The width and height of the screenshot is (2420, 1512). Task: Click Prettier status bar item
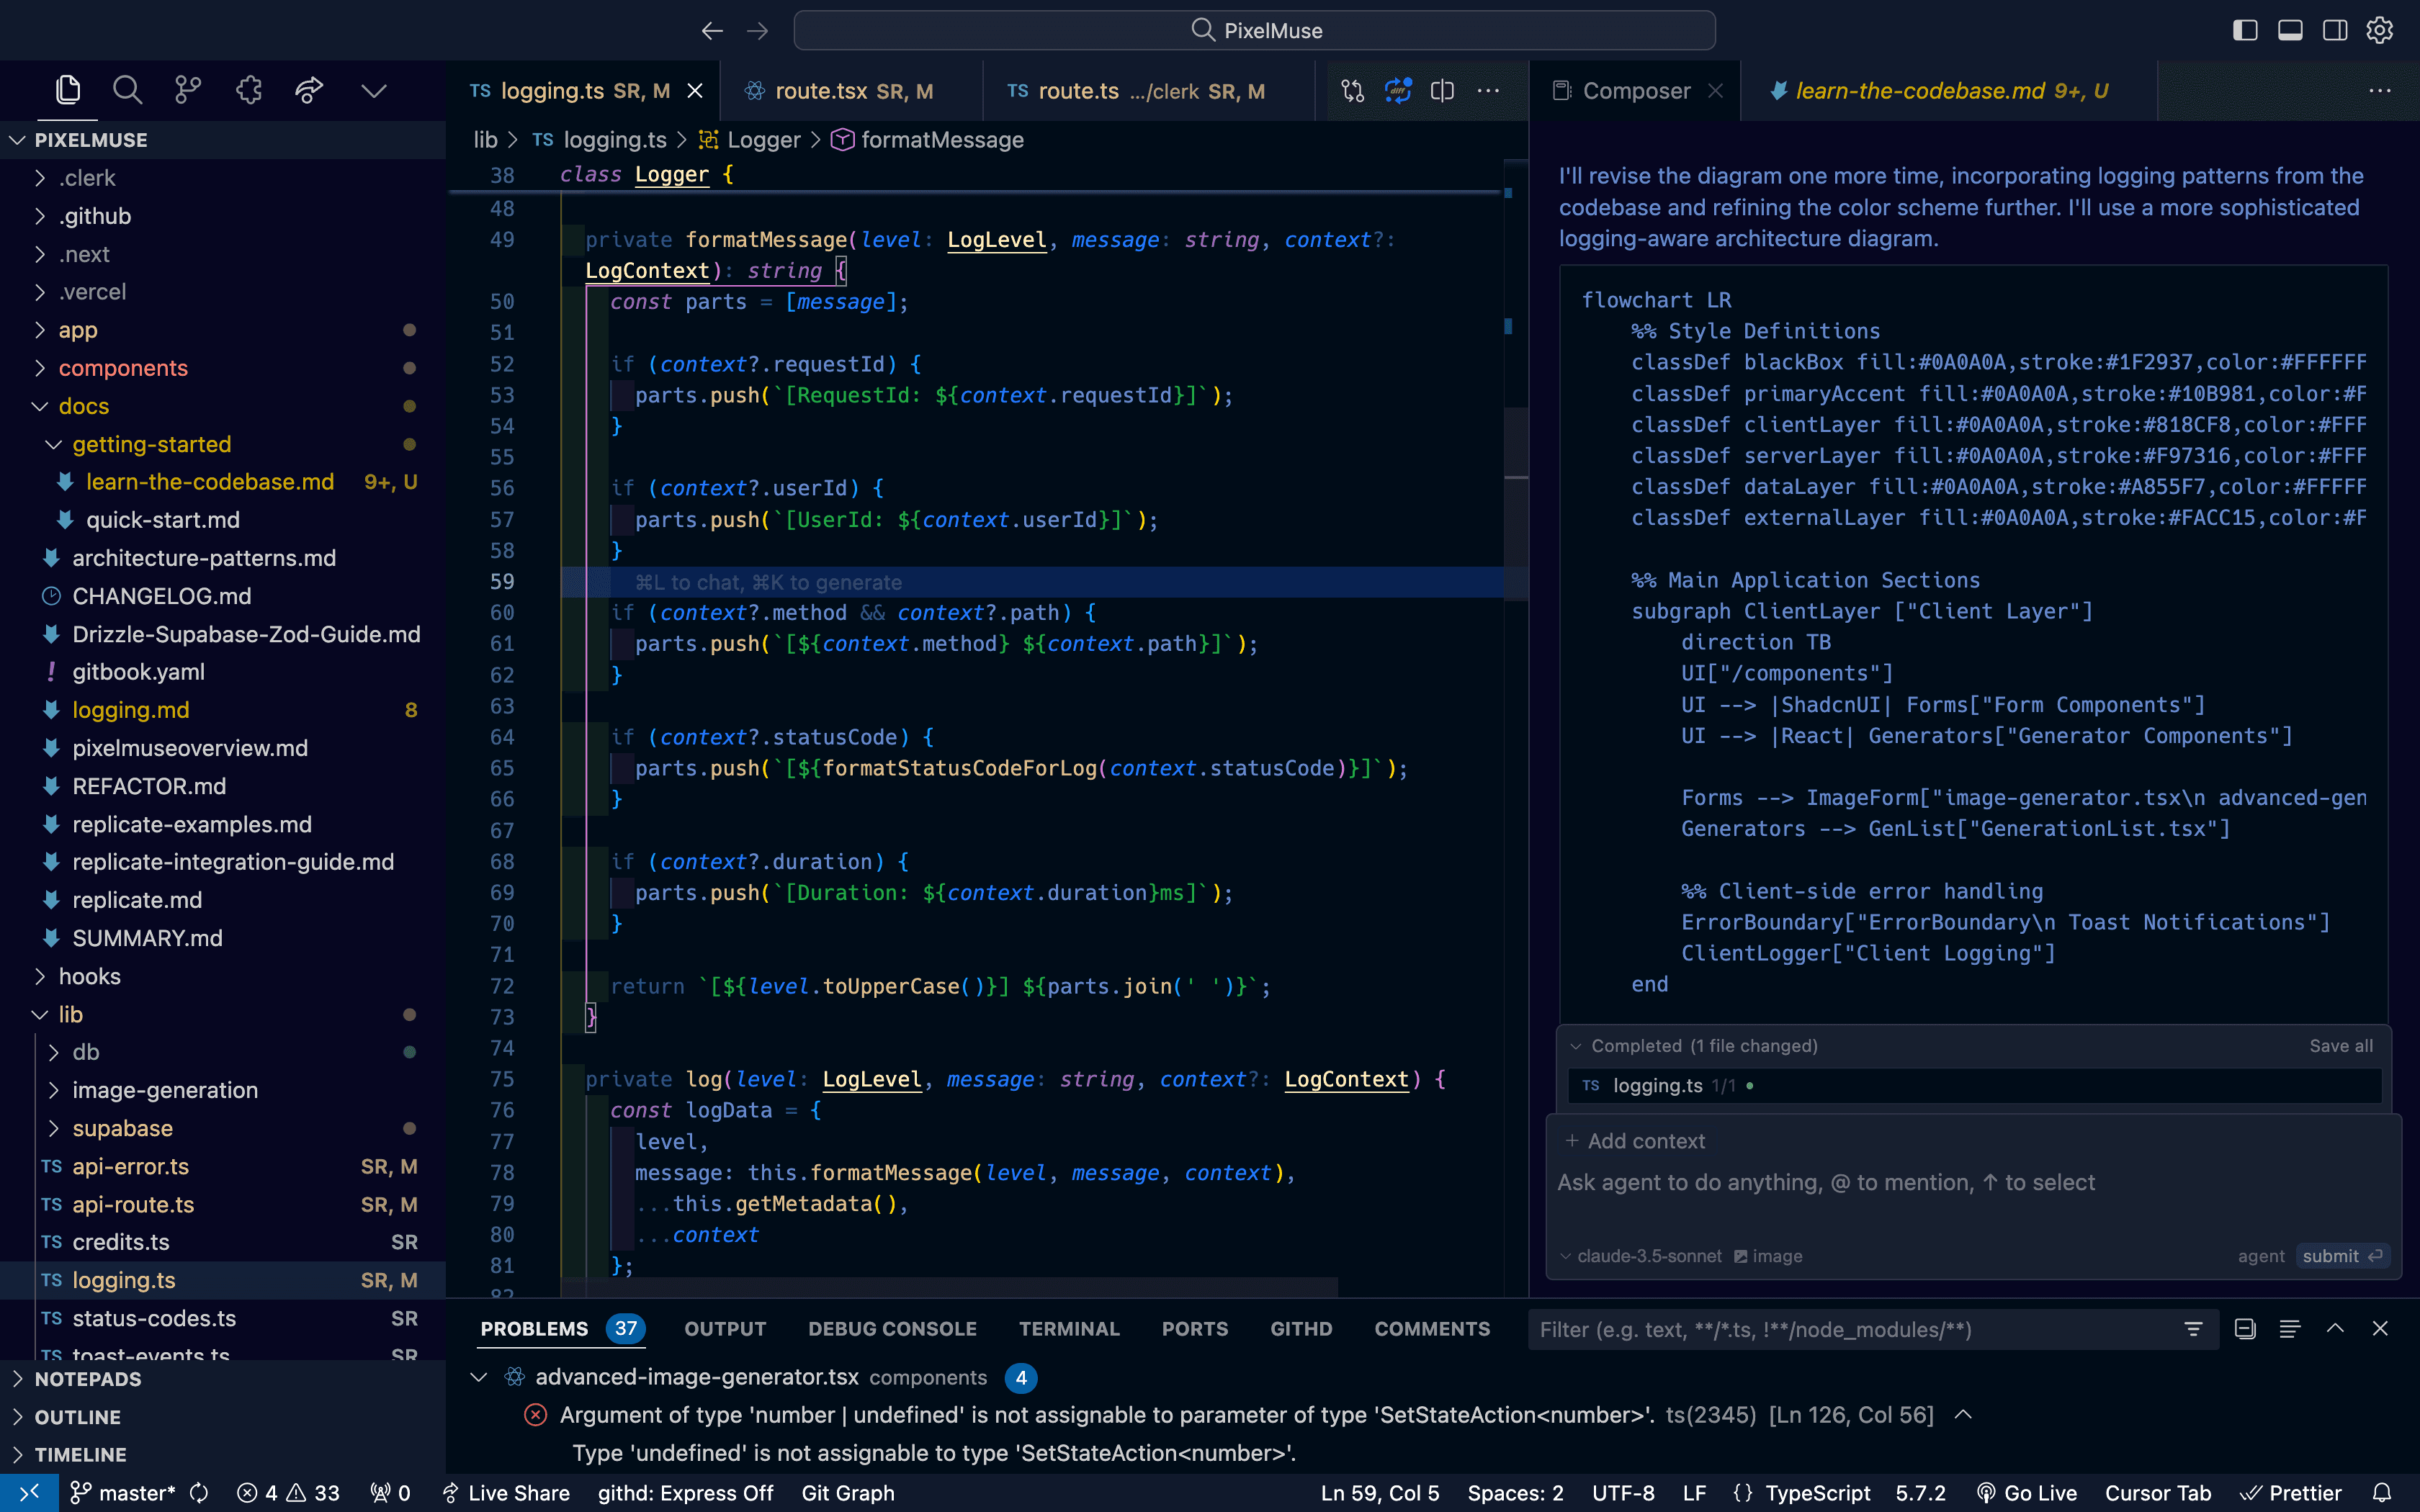click(2291, 1493)
